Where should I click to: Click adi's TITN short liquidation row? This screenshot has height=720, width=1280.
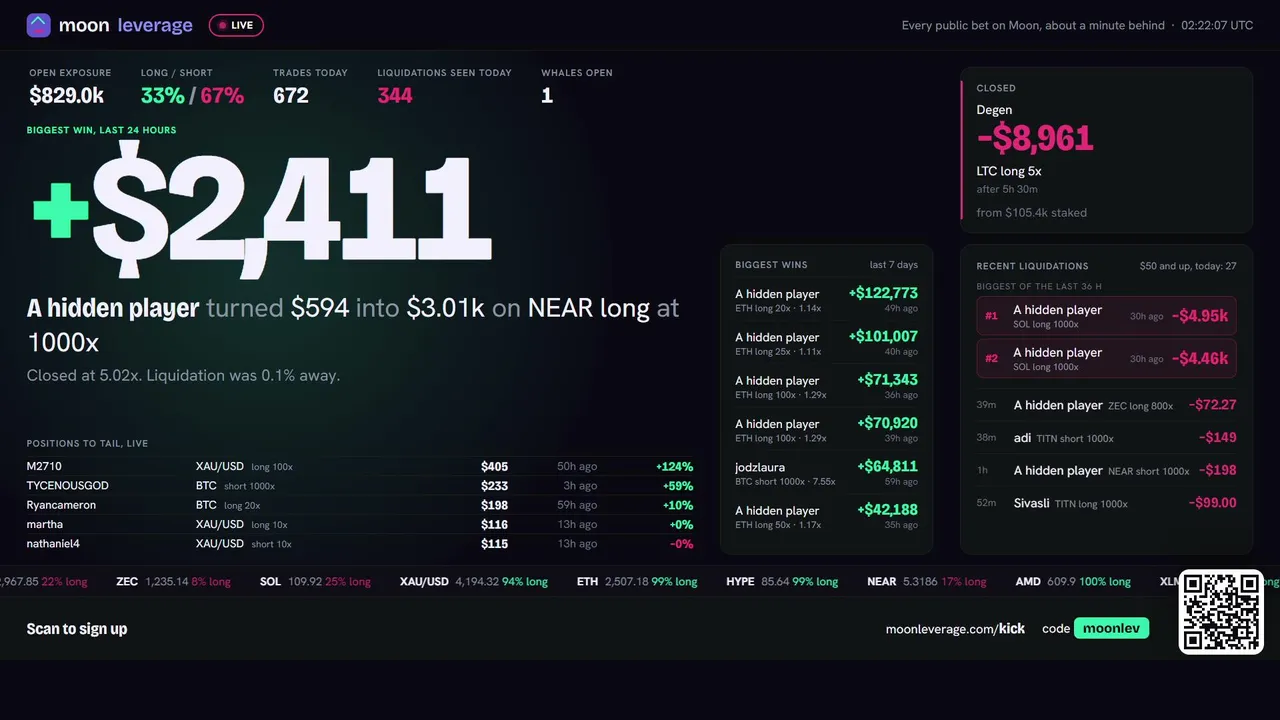1106,437
